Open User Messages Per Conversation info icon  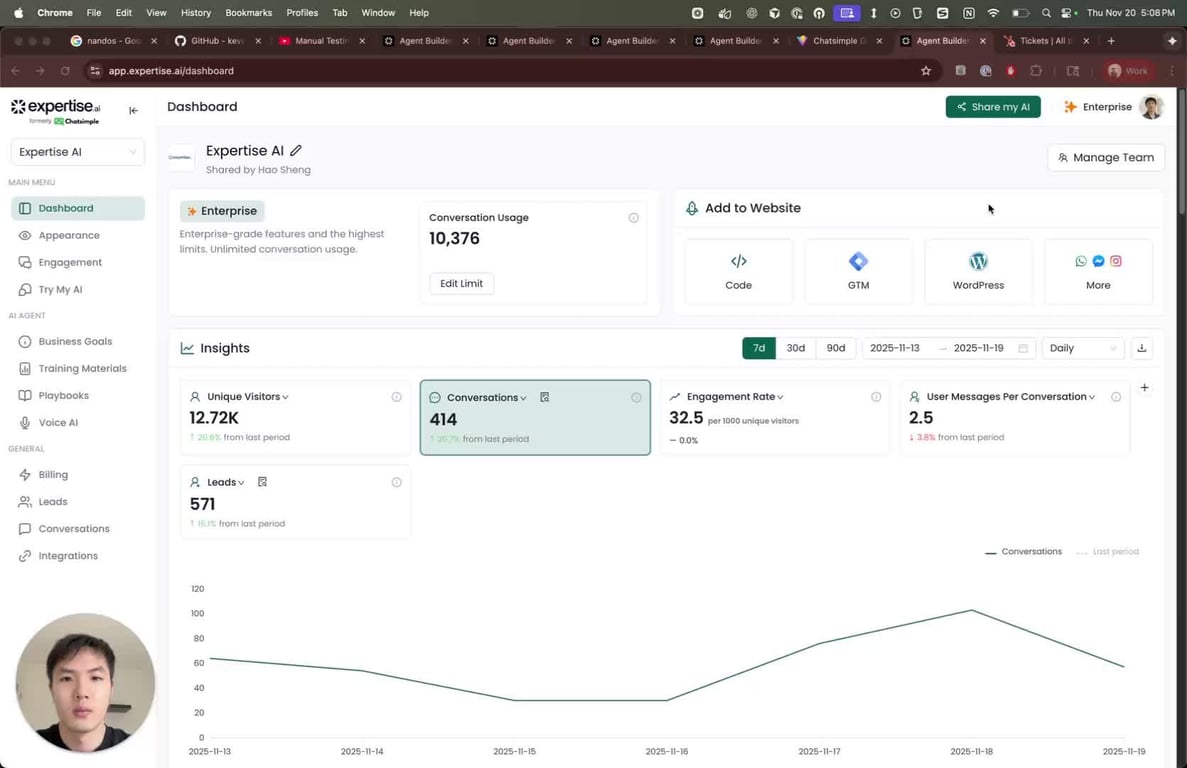(1116, 396)
